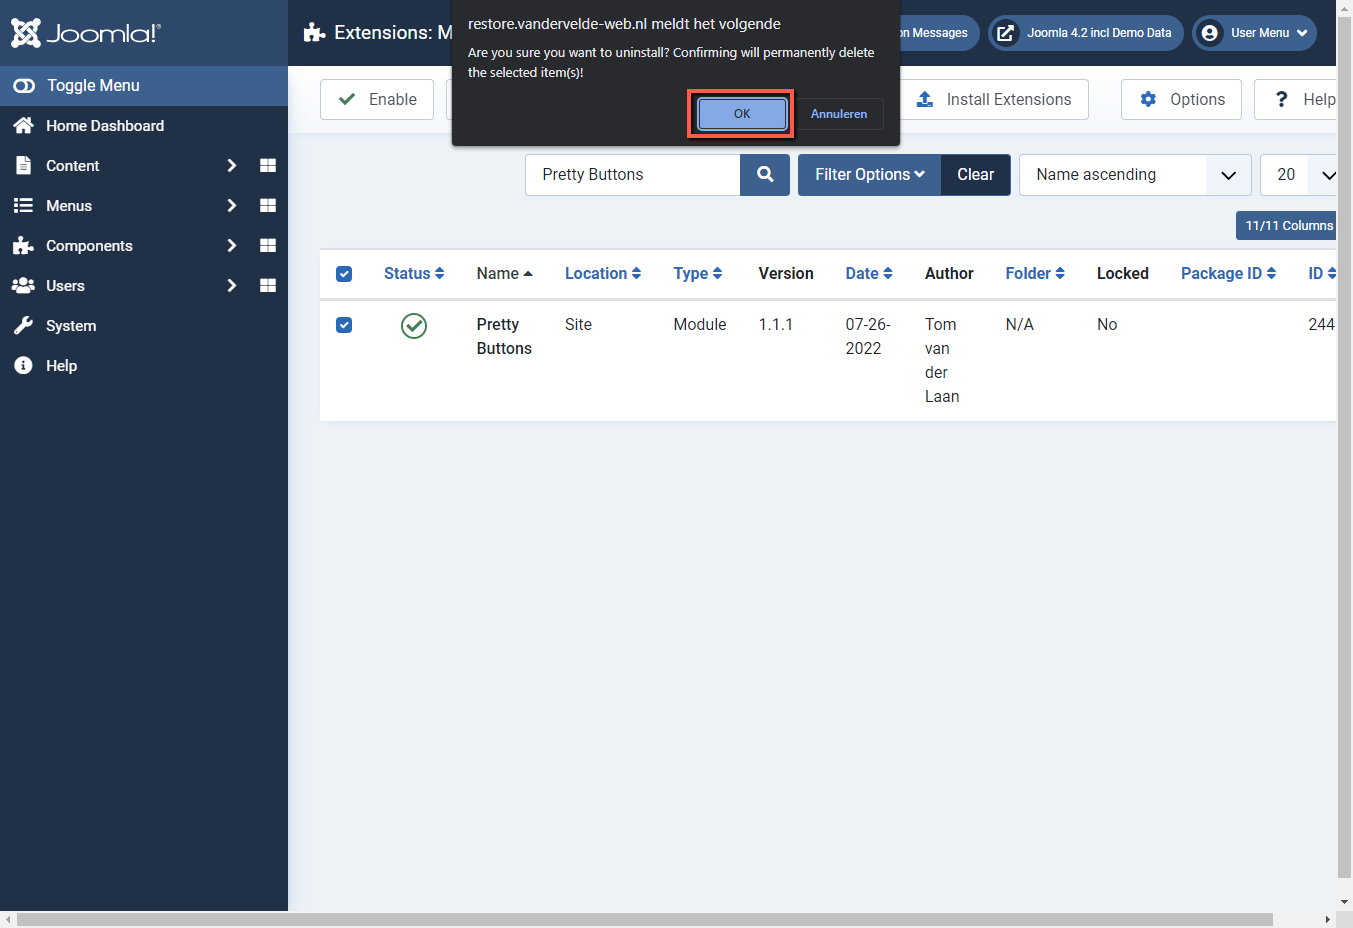Click inside the Pretty Buttons search field
Screen dimensions: 1353x928
pos(631,174)
